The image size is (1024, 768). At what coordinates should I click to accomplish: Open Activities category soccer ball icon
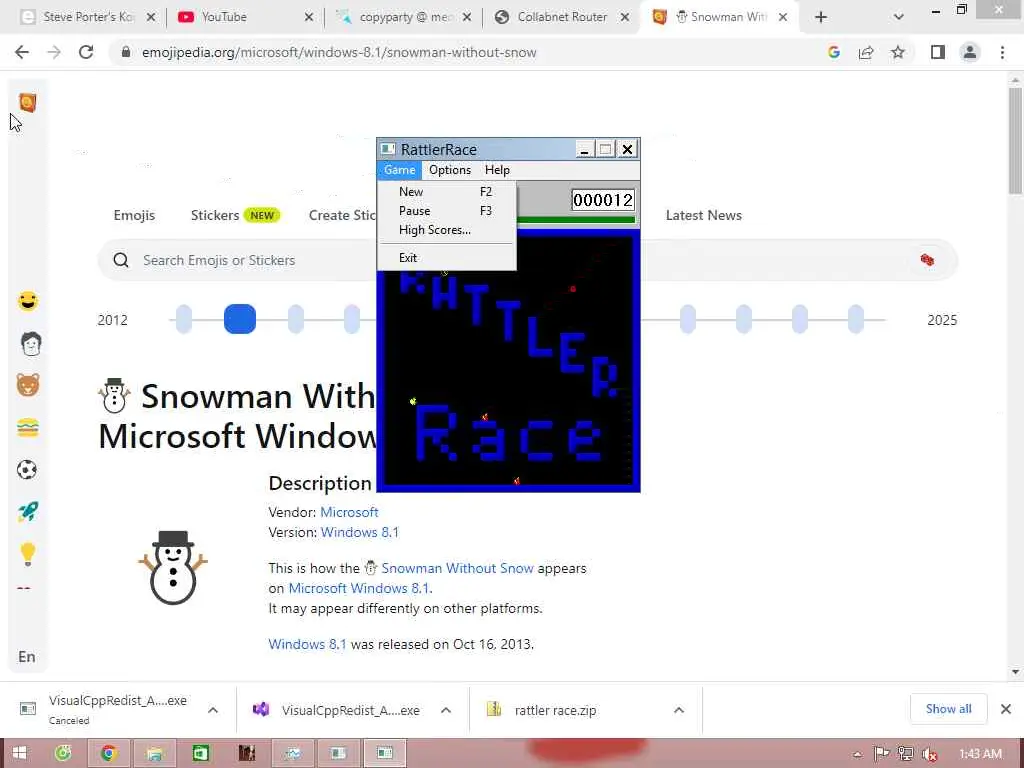[x=27, y=470]
